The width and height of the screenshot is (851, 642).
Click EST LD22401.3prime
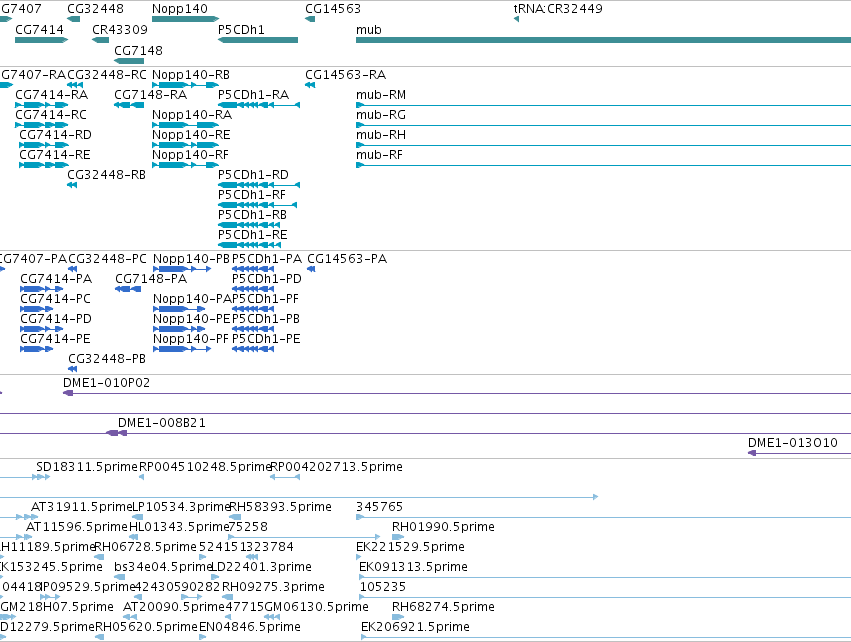215,578
